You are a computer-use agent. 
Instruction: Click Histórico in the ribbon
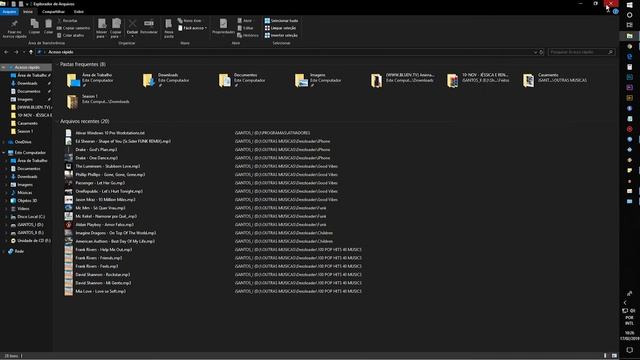(248, 35)
